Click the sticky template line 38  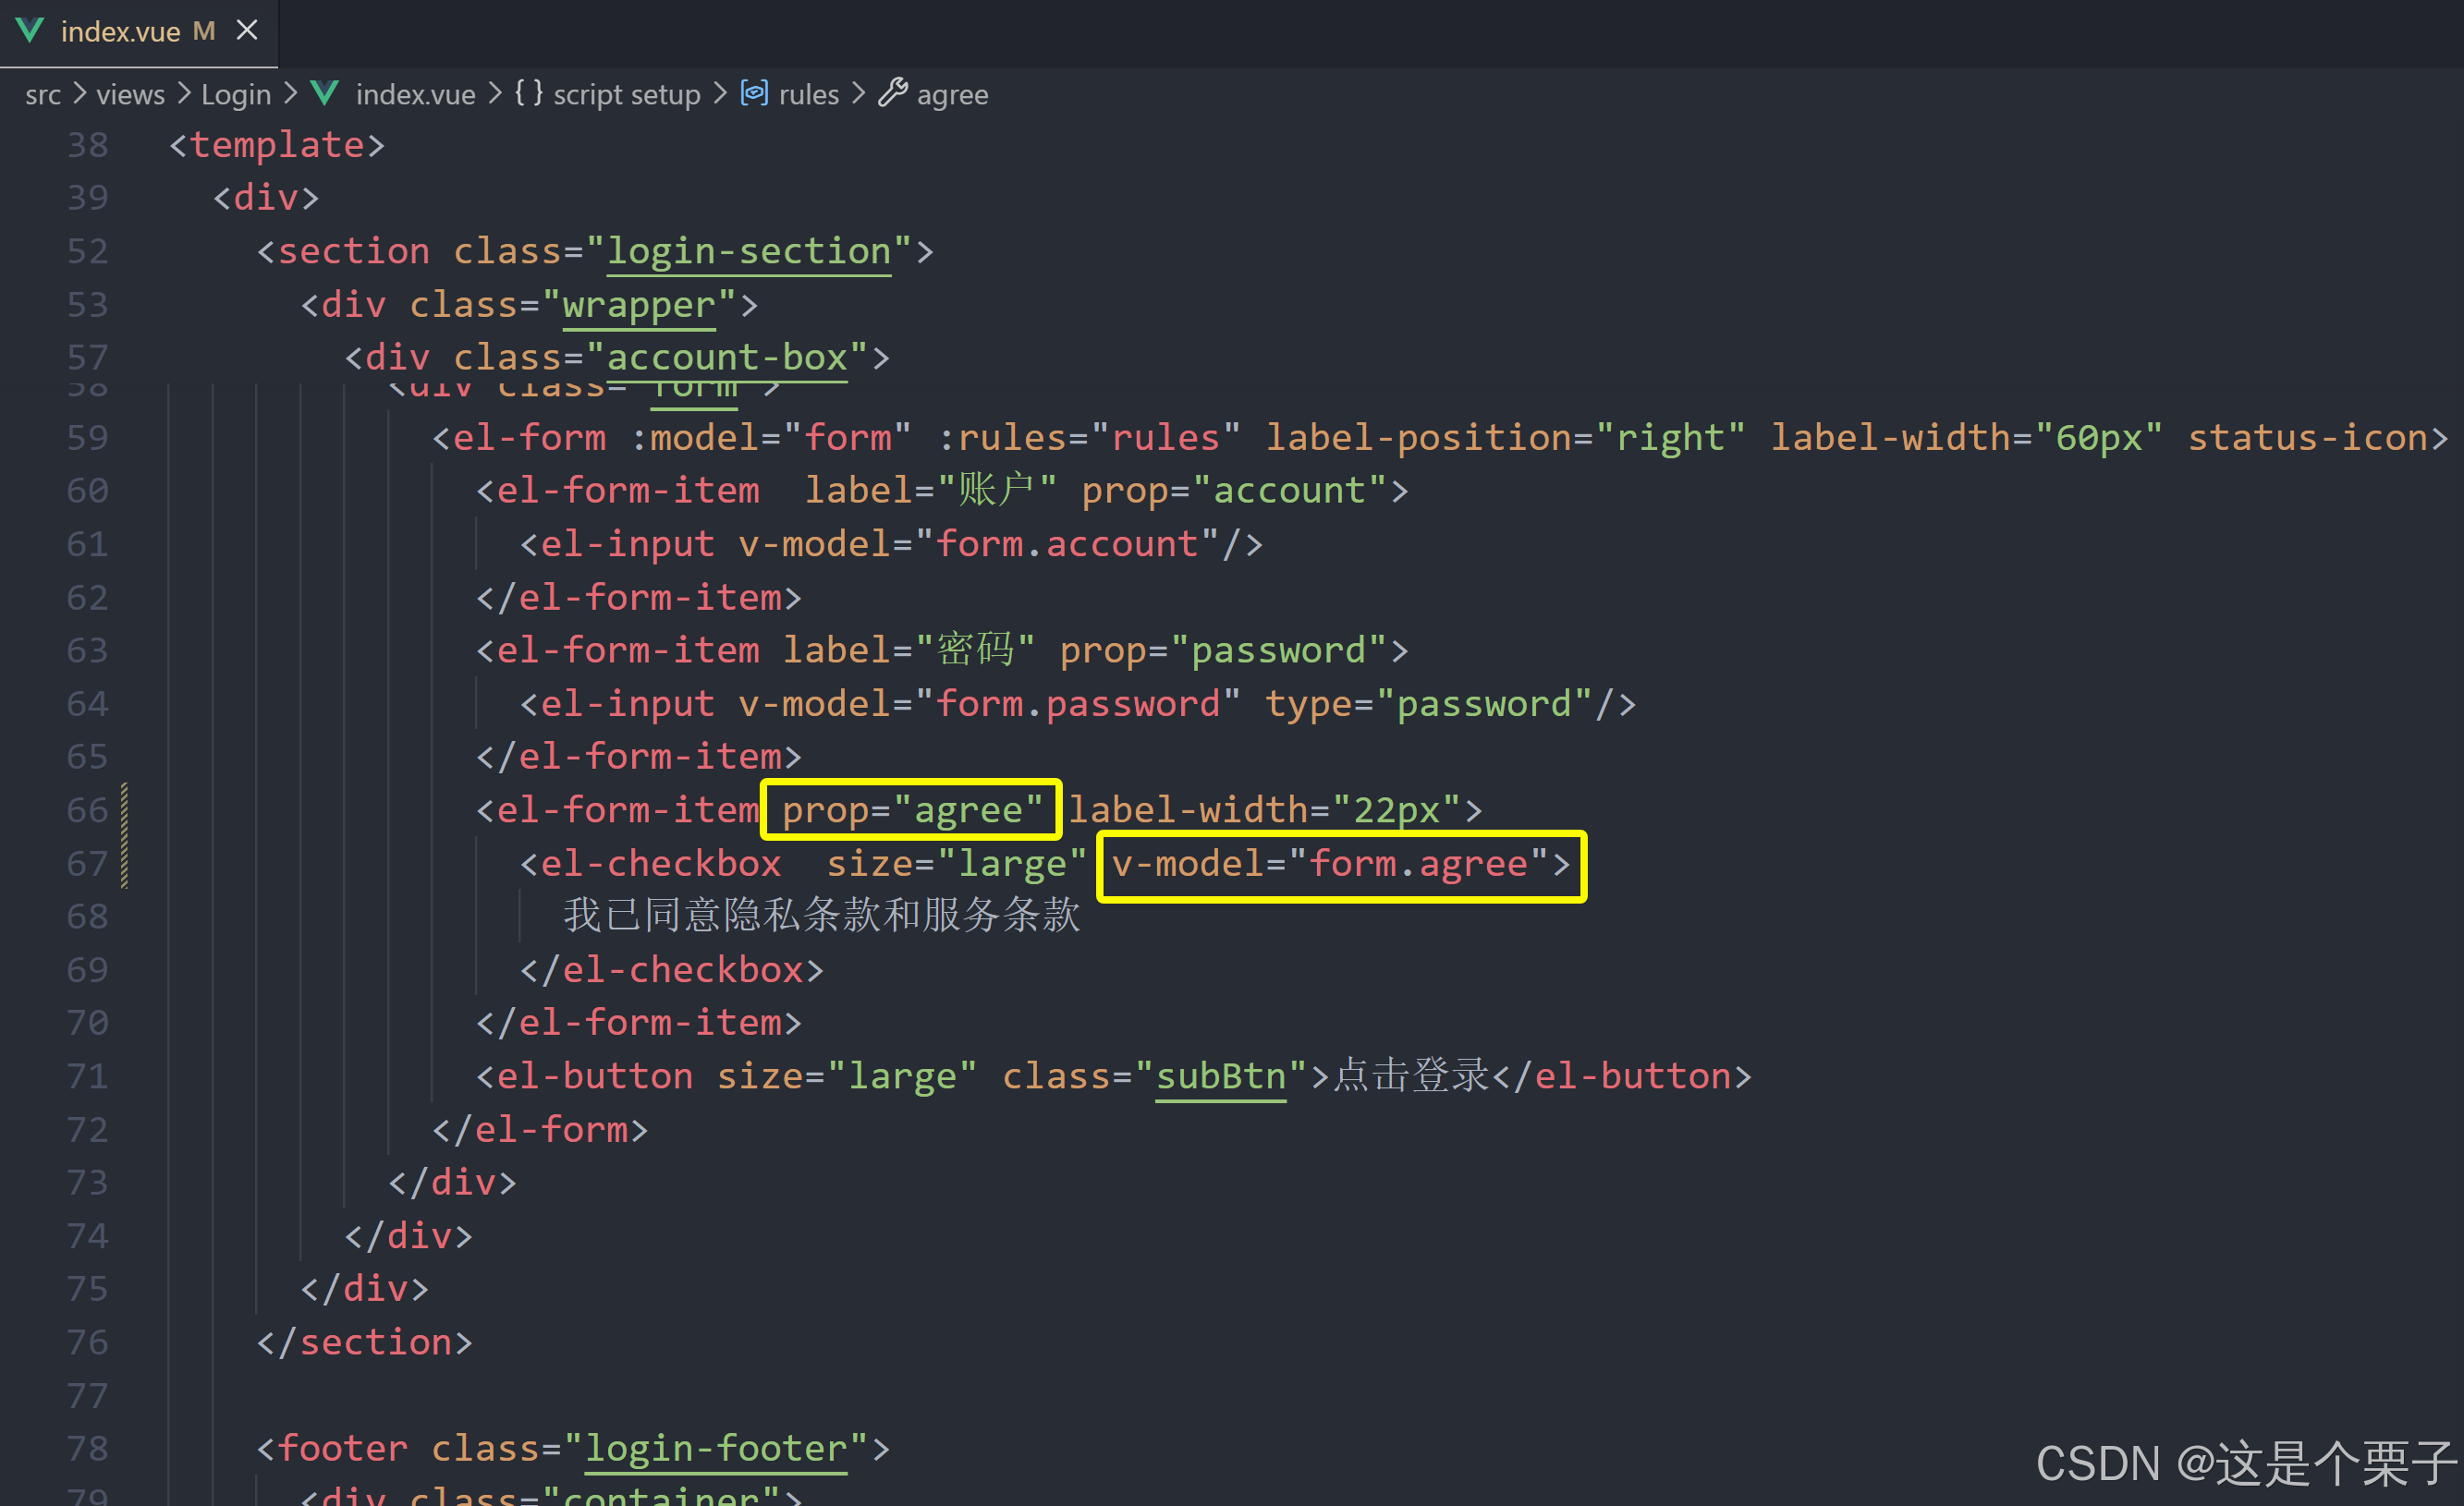tap(277, 145)
